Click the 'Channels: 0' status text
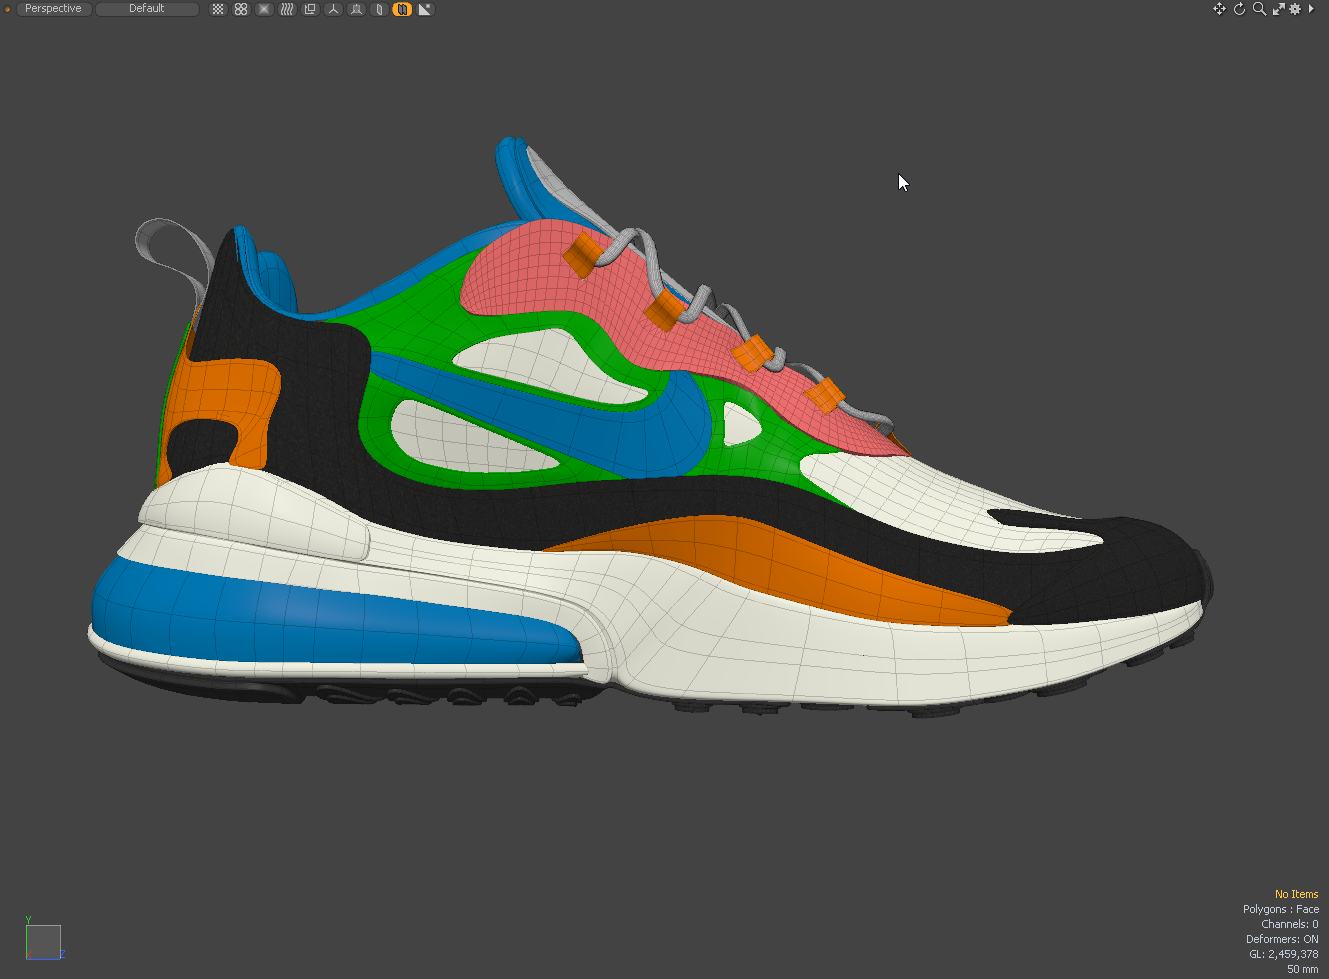This screenshot has height=979, width=1329. pyautogui.click(x=1290, y=924)
